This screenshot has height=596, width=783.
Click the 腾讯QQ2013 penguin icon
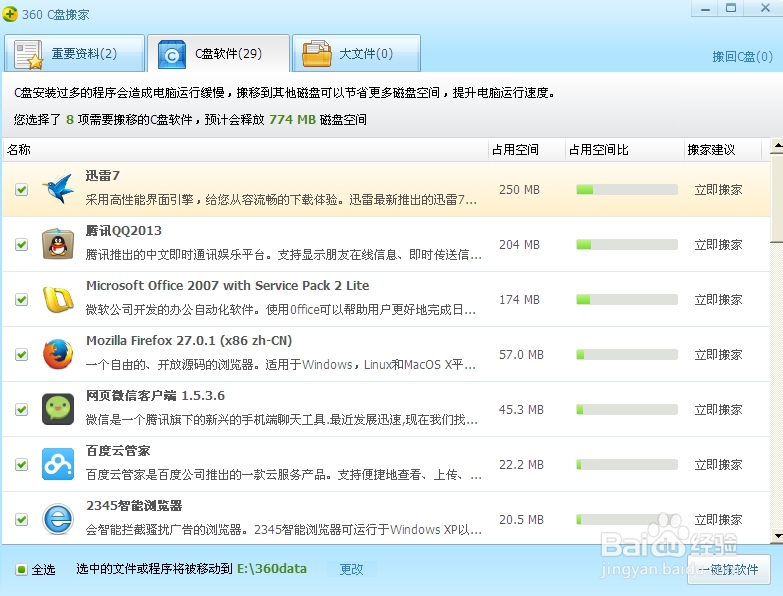[x=58, y=244]
